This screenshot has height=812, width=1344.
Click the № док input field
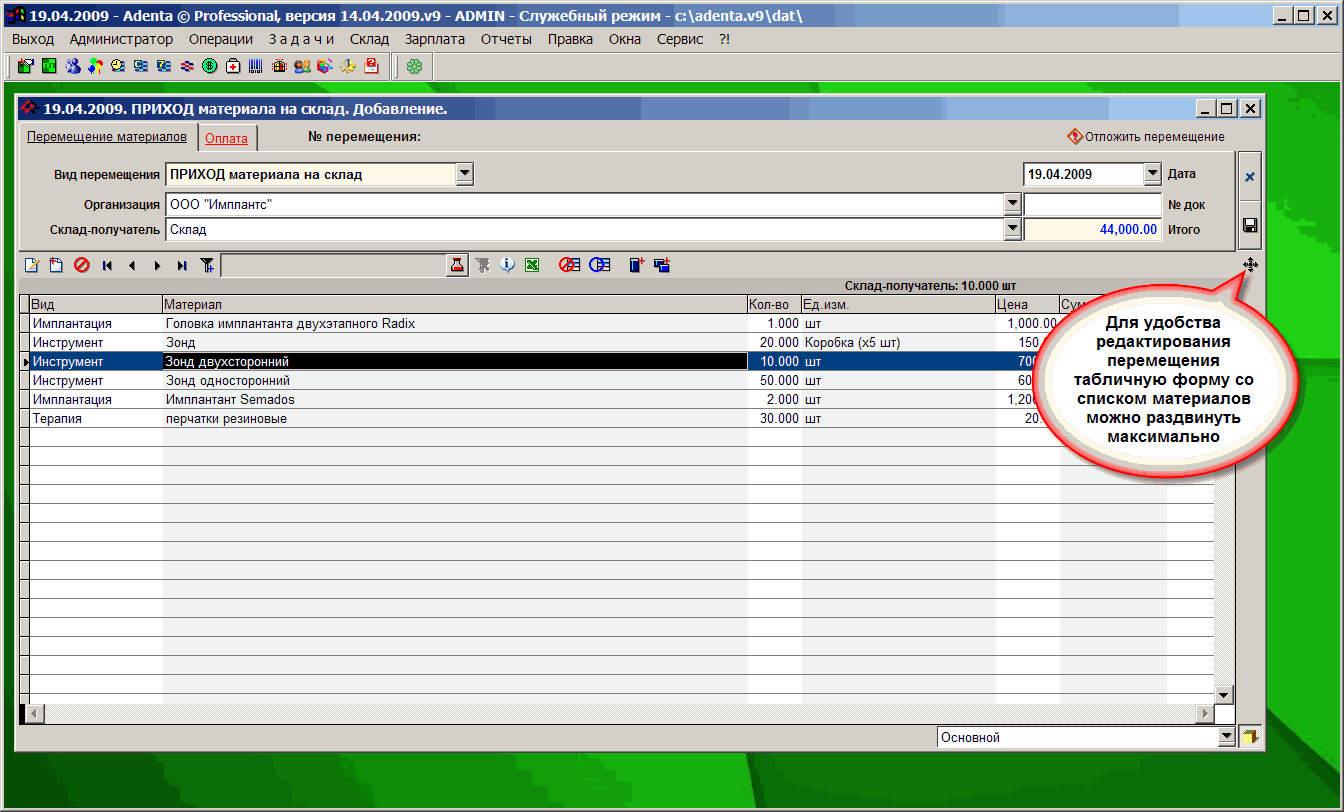point(1093,204)
